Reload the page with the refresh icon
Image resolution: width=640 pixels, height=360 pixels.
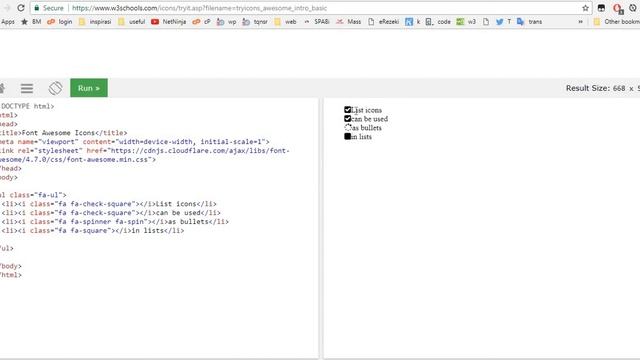click(21, 8)
